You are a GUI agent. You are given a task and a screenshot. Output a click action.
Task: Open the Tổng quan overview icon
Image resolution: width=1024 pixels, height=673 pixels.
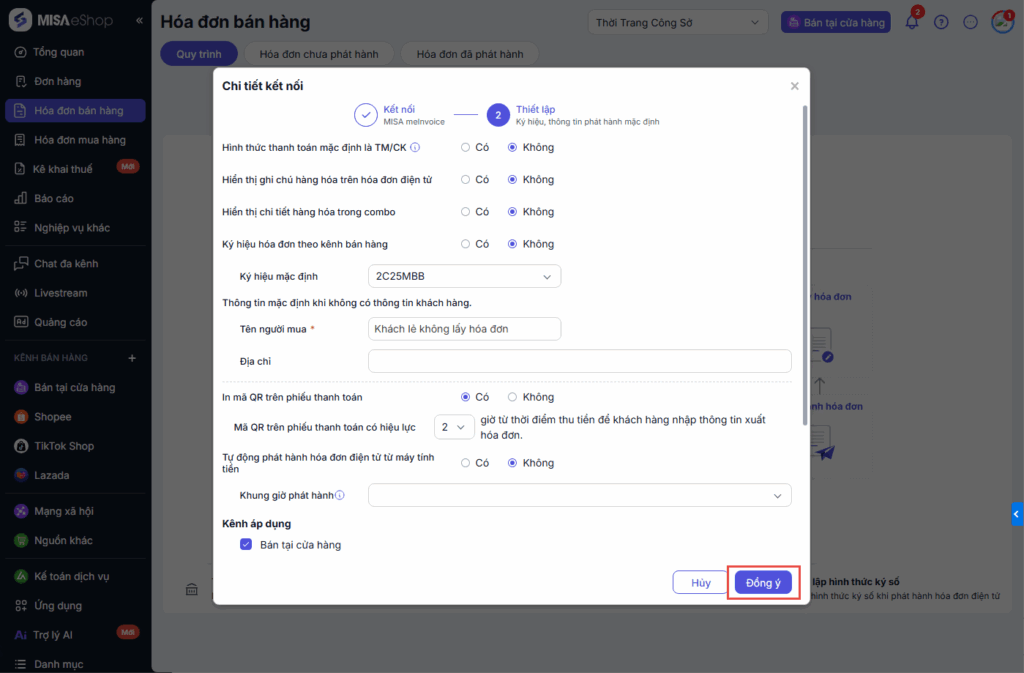pos(20,52)
